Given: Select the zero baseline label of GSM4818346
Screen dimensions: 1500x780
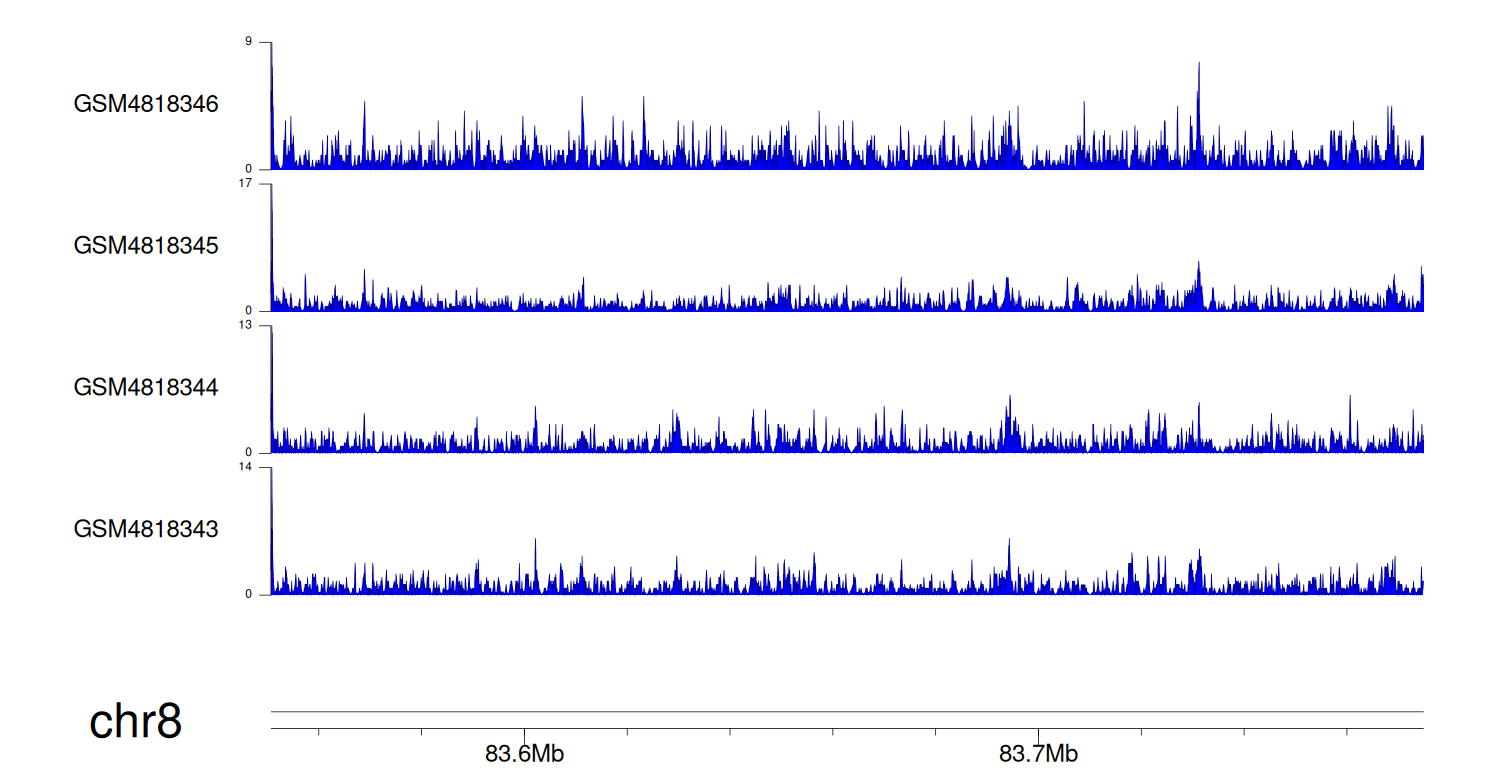Looking at the screenshot, I should point(263,169).
